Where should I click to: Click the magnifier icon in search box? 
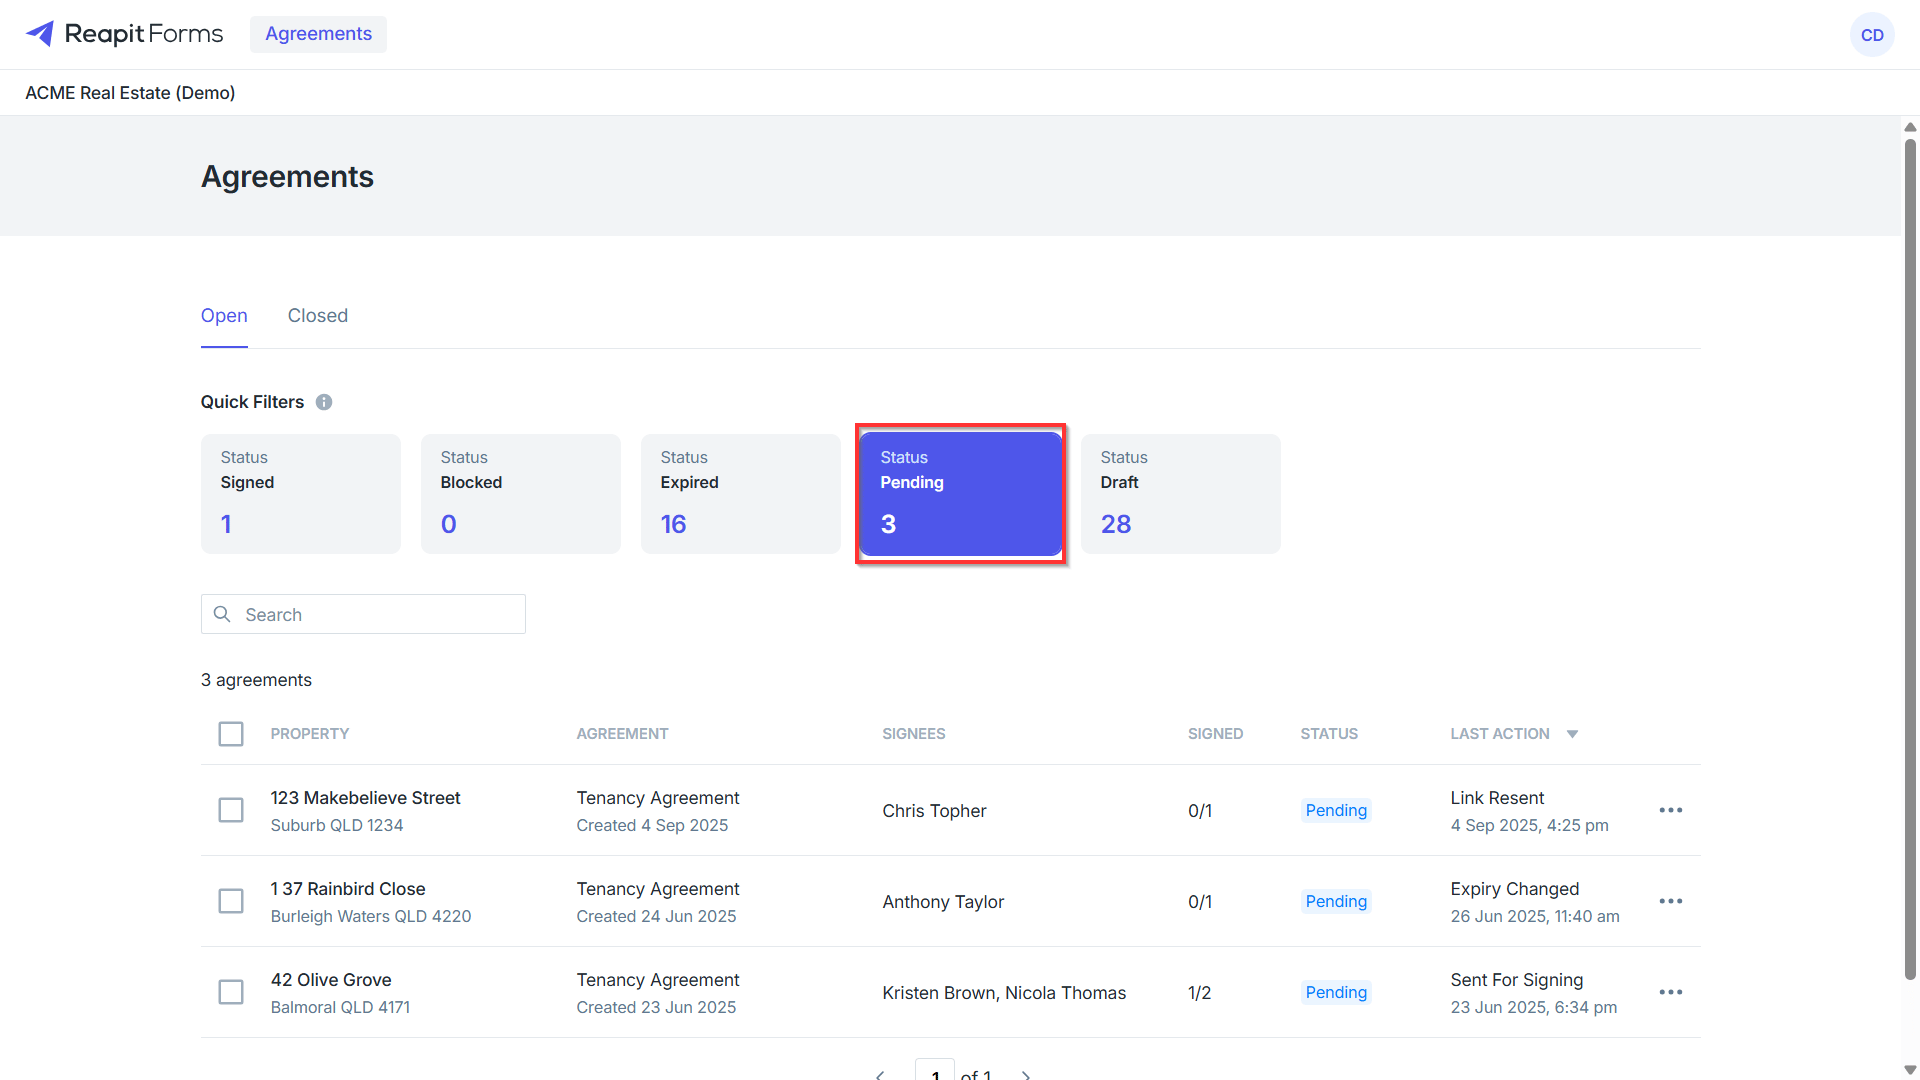click(223, 614)
